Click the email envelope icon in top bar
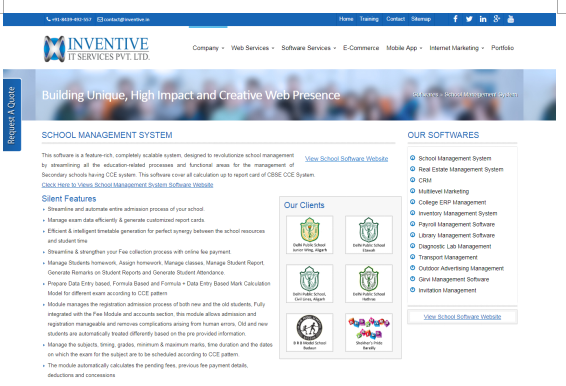Image resolution: width=566 pixels, height=386 pixels. (100, 19)
